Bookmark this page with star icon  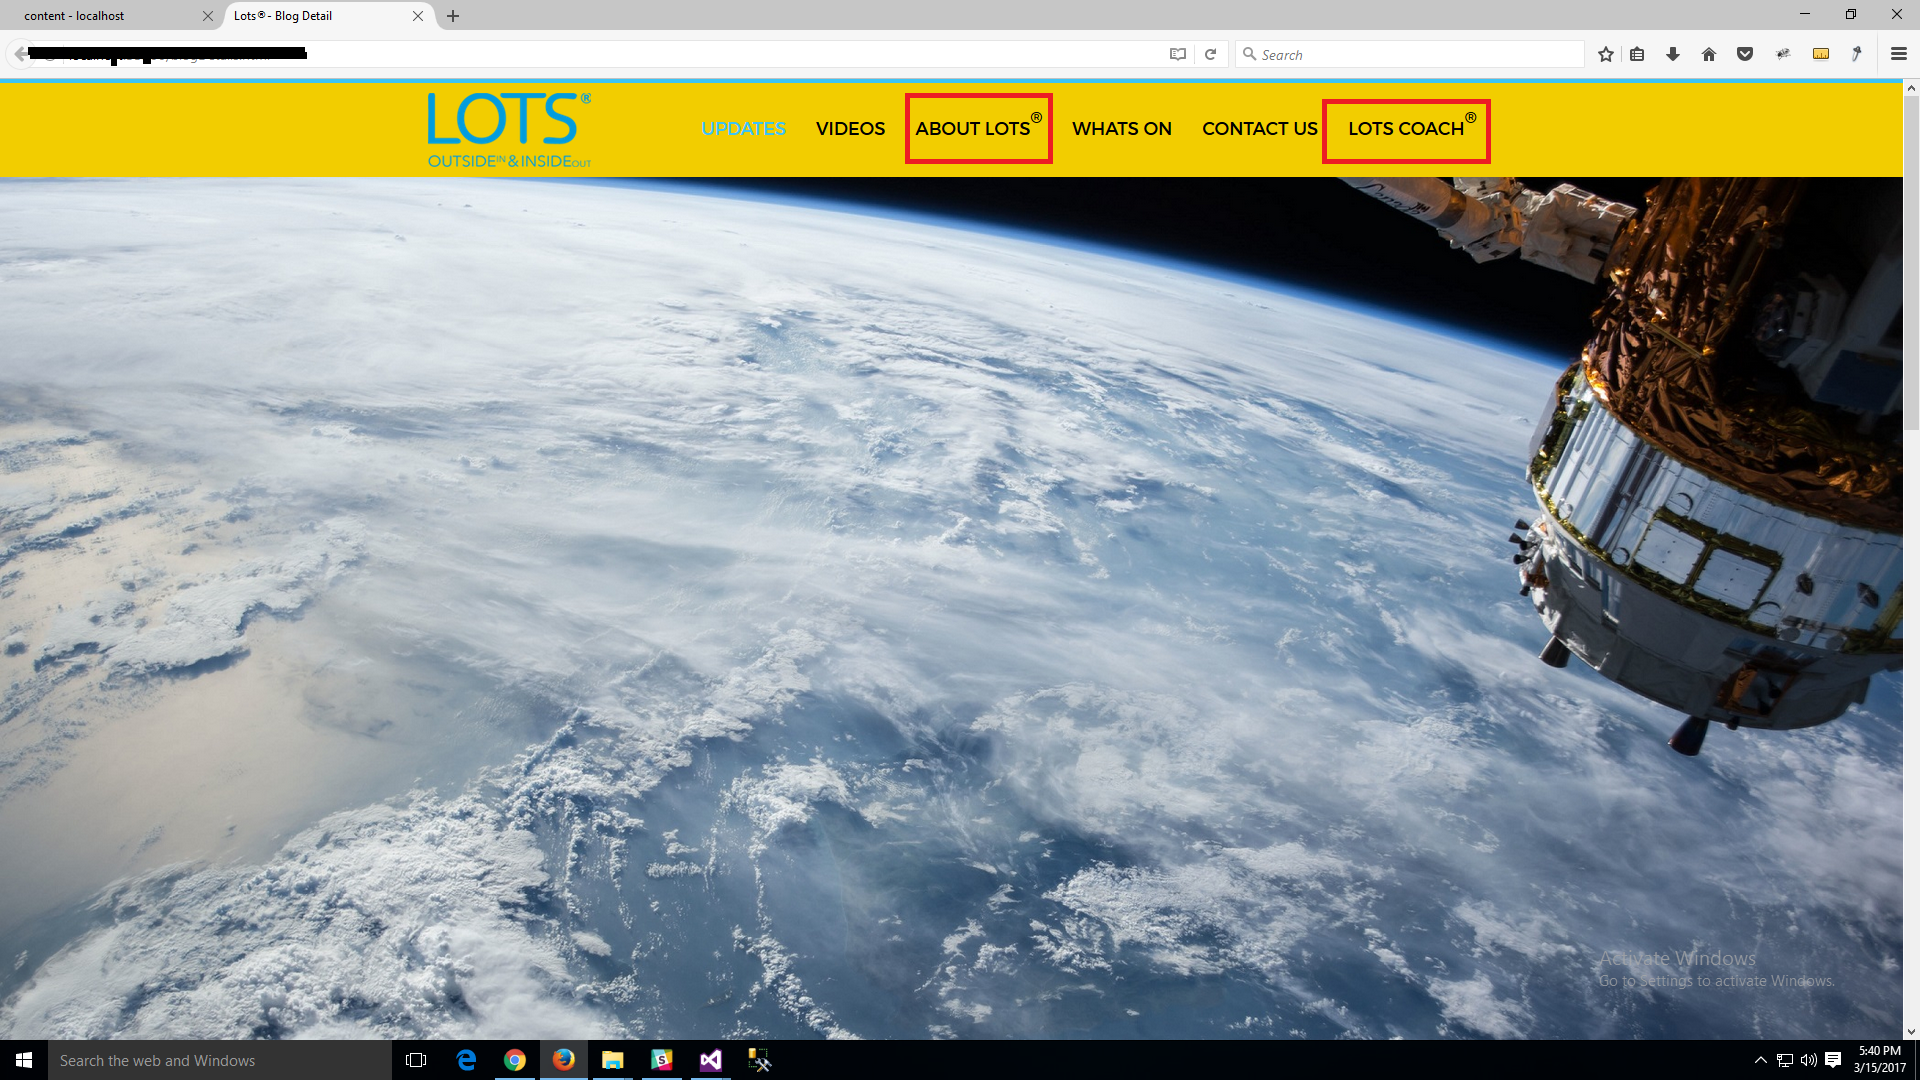coord(1606,54)
